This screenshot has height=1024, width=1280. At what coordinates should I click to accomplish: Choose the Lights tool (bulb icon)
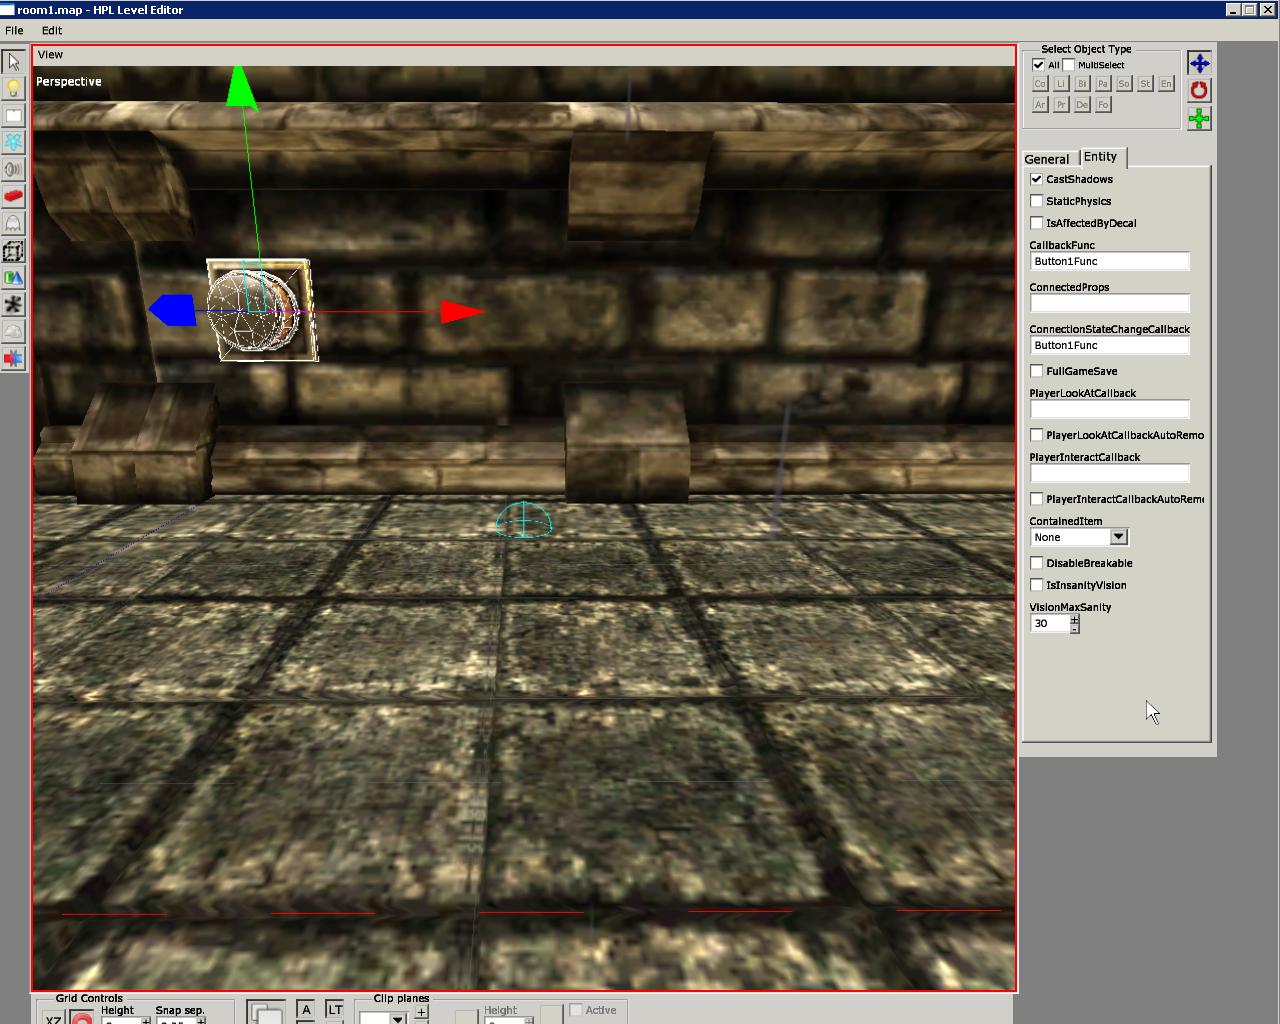[x=13, y=89]
